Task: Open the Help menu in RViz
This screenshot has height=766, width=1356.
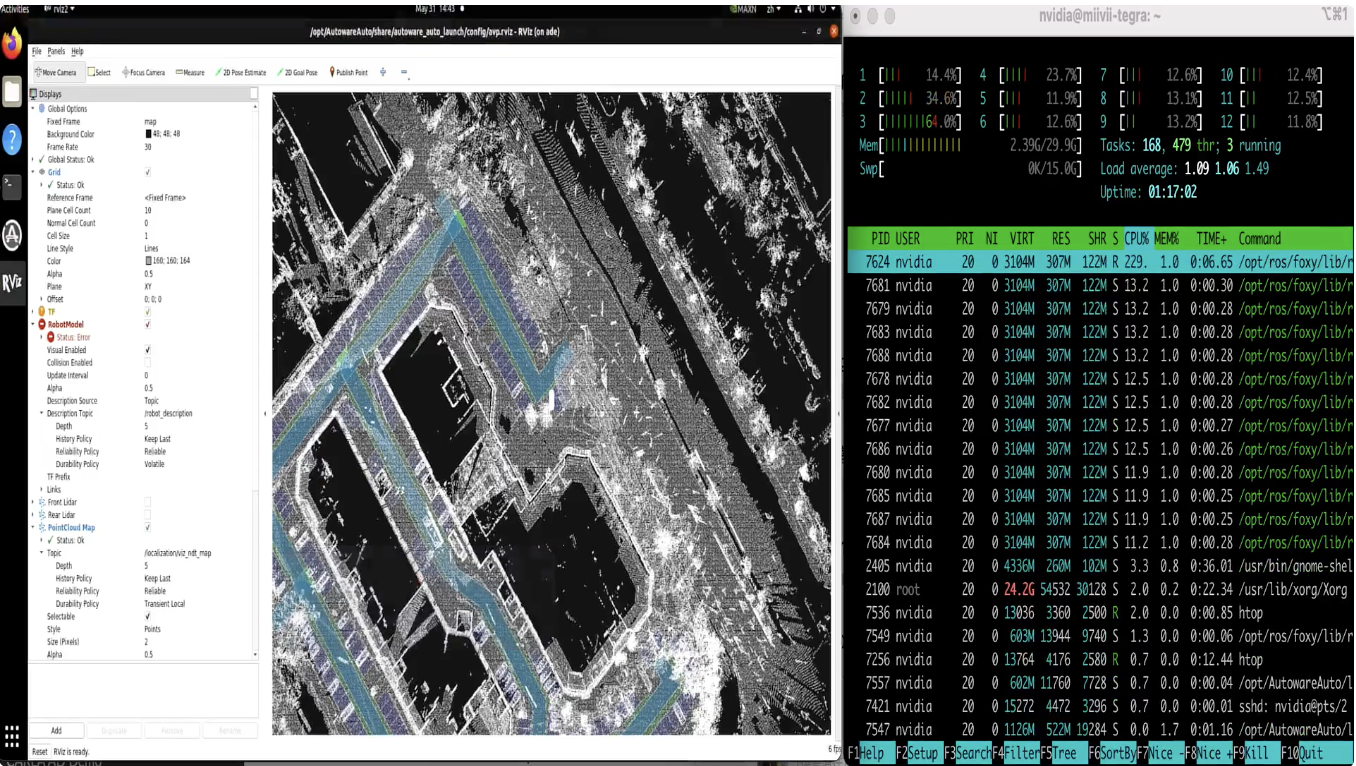Action: 77,51
